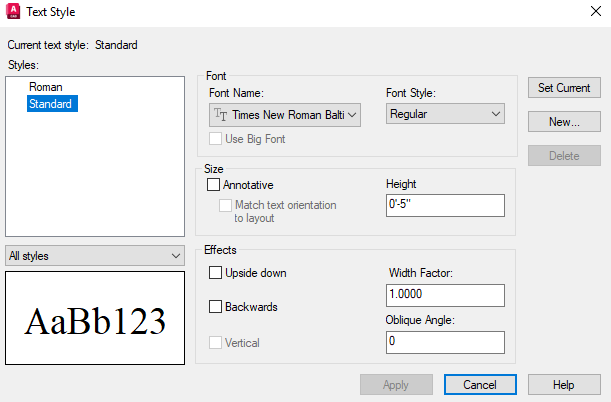Image resolution: width=611 pixels, height=402 pixels.
Task: Toggle the Vertical effect checkbox
Action: click(x=215, y=343)
